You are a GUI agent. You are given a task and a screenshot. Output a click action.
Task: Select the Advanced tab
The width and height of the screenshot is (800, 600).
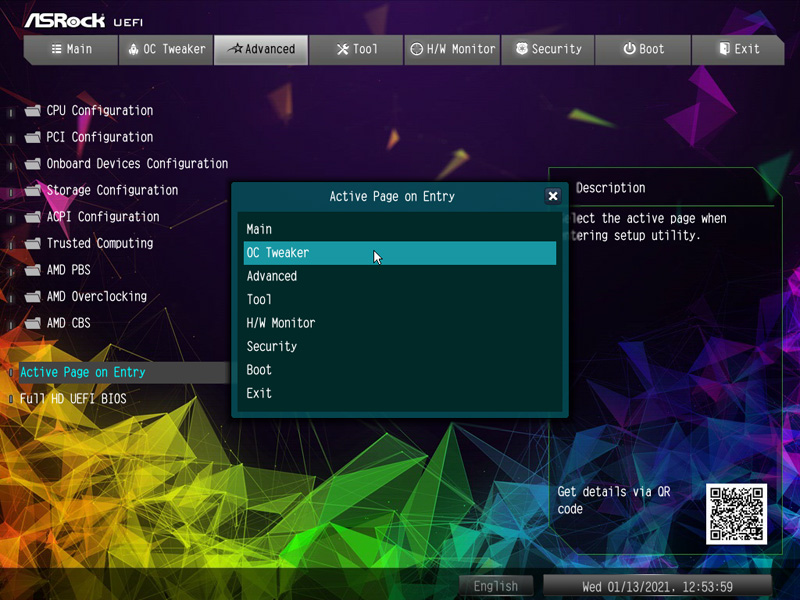tap(261, 49)
